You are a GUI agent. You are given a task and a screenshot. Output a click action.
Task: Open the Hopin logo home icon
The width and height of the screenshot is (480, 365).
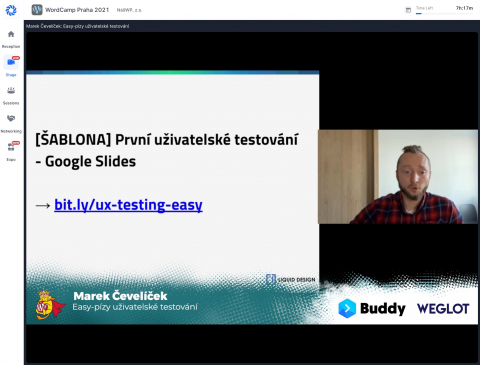coord(11,10)
